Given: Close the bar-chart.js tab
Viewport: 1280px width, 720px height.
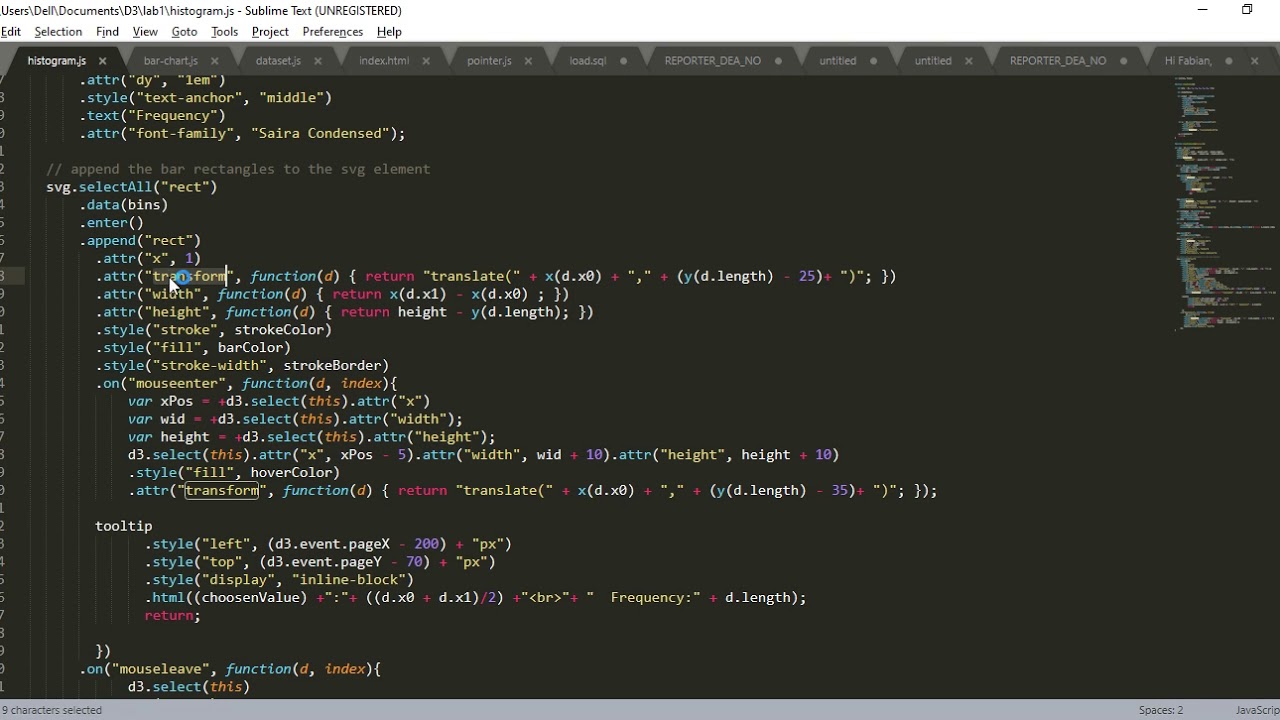Looking at the screenshot, I should [213, 61].
